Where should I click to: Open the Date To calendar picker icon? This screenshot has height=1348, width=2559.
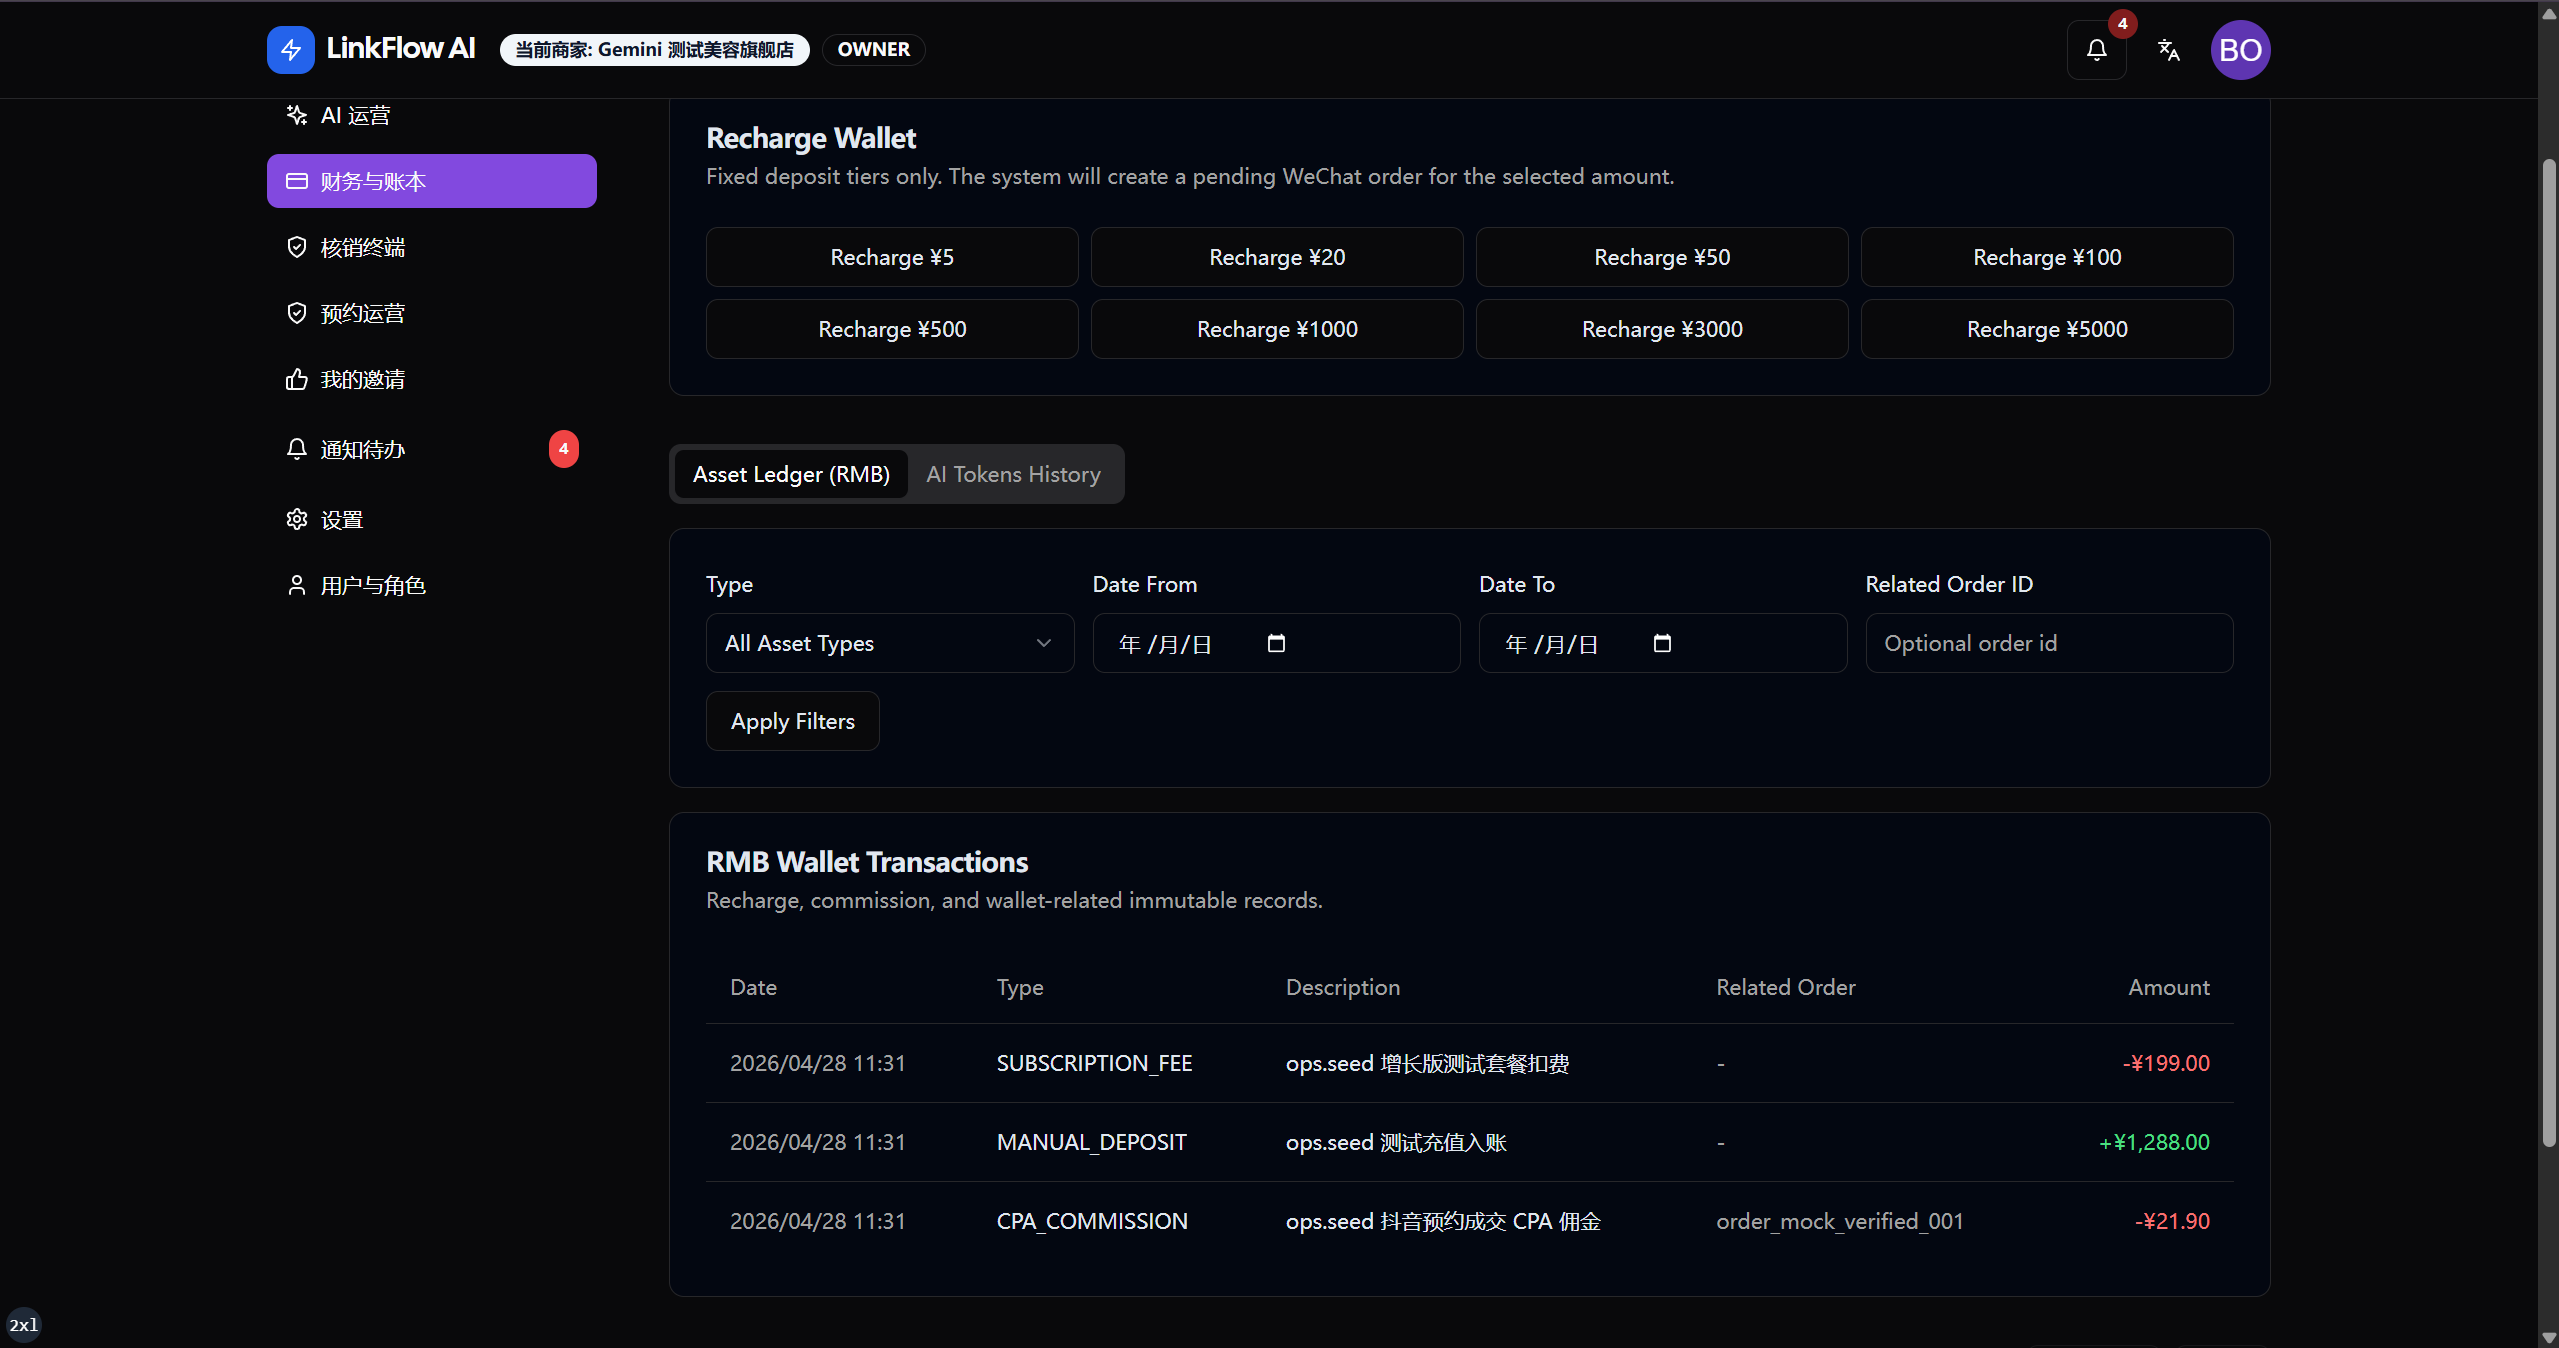[1662, 643]
